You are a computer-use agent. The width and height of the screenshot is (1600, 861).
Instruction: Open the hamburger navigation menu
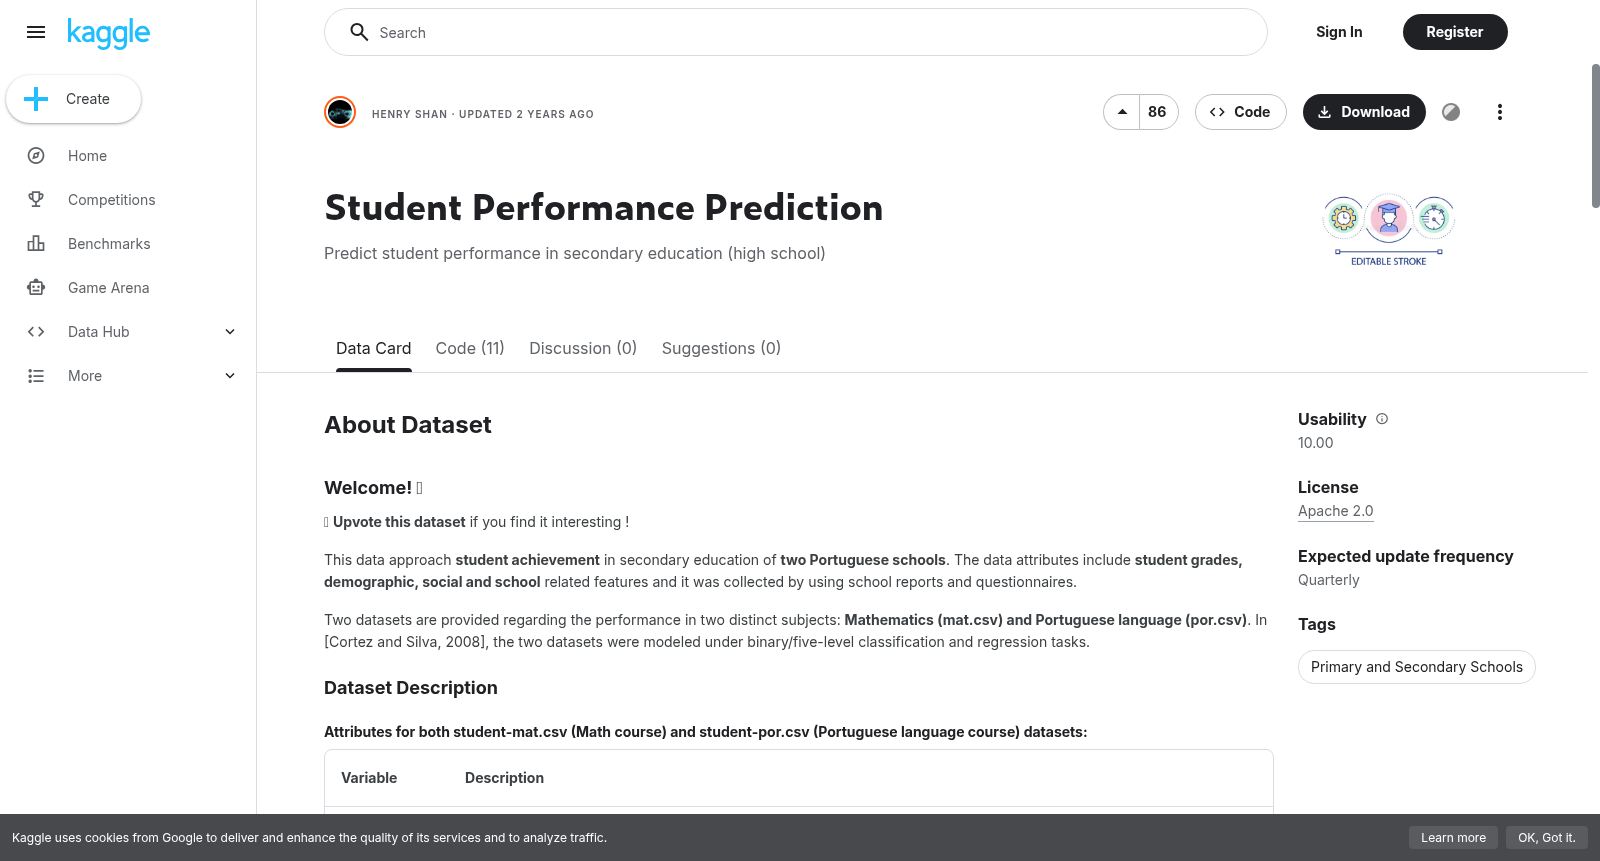tap(36, 32)
